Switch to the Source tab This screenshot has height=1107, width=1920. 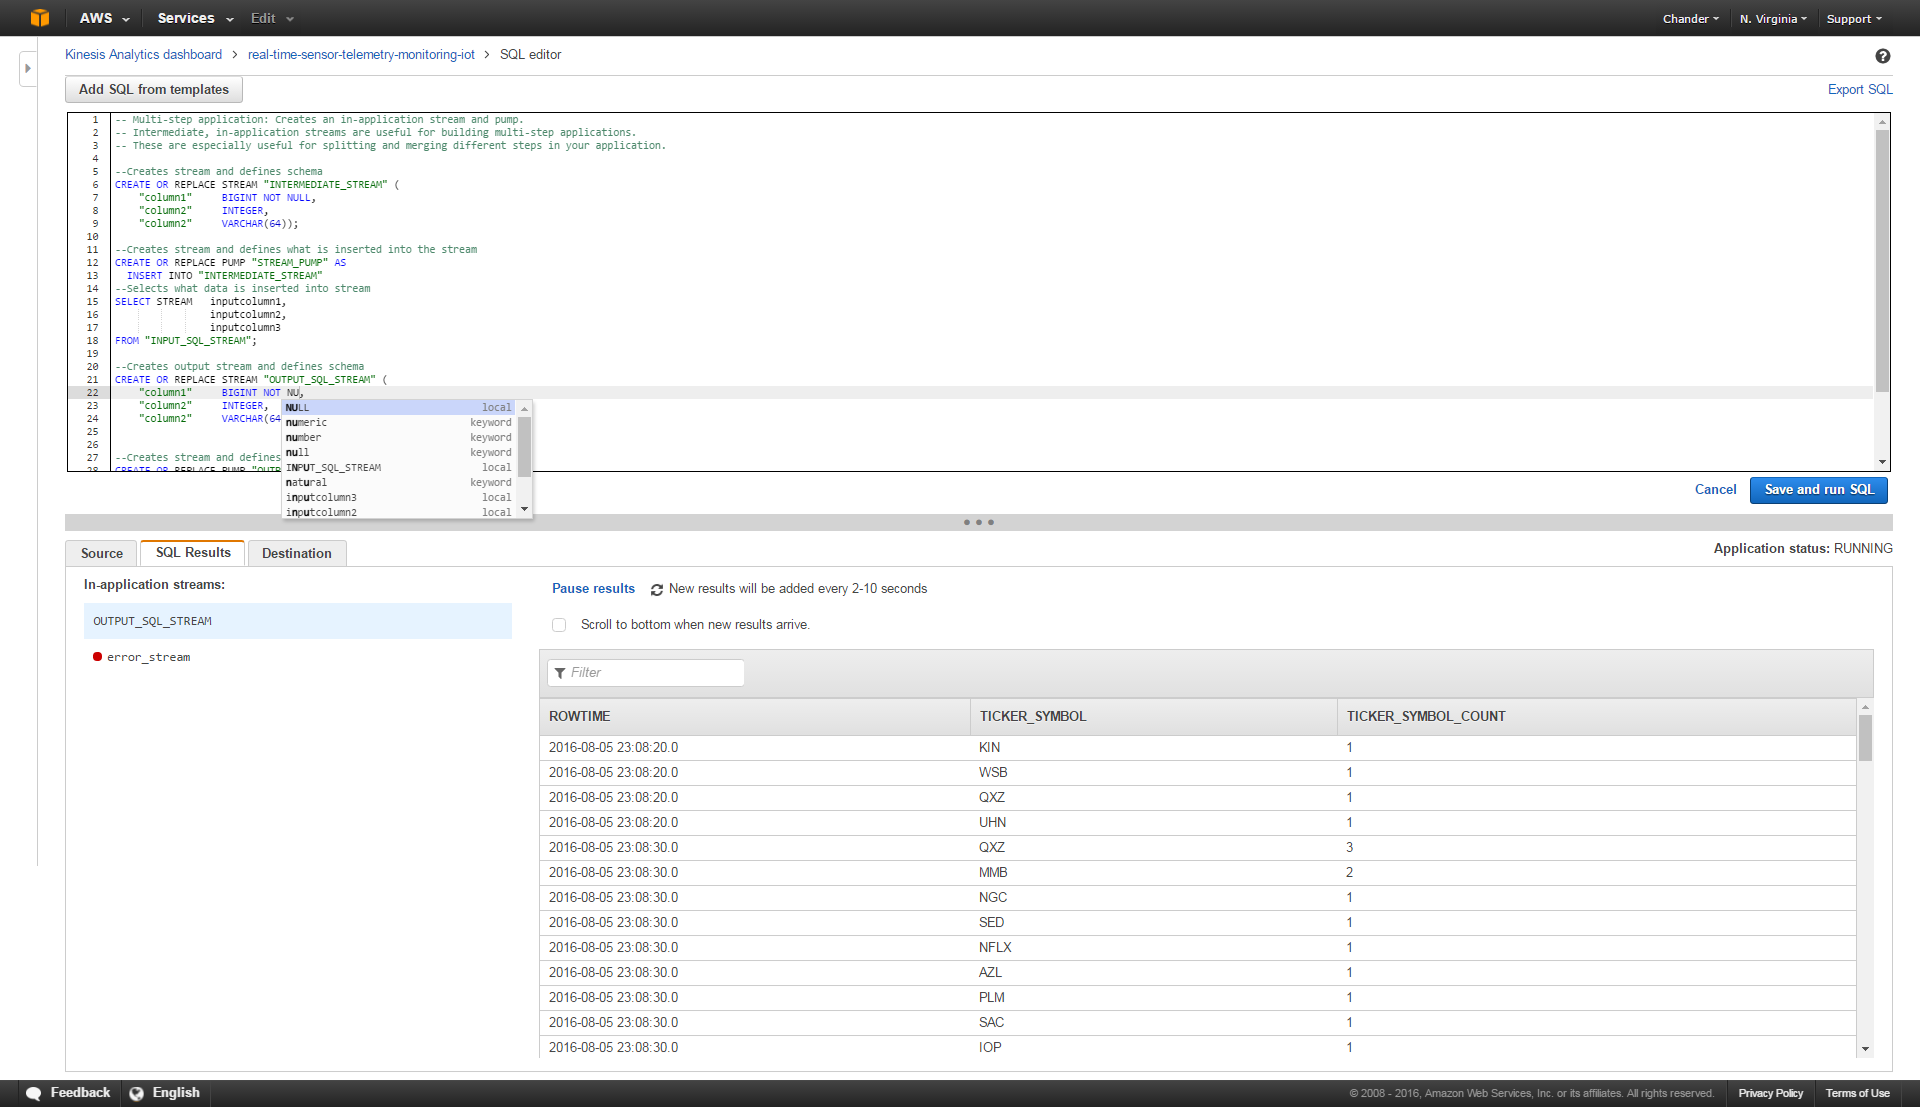pyautogui.click(x=100, y=553)
